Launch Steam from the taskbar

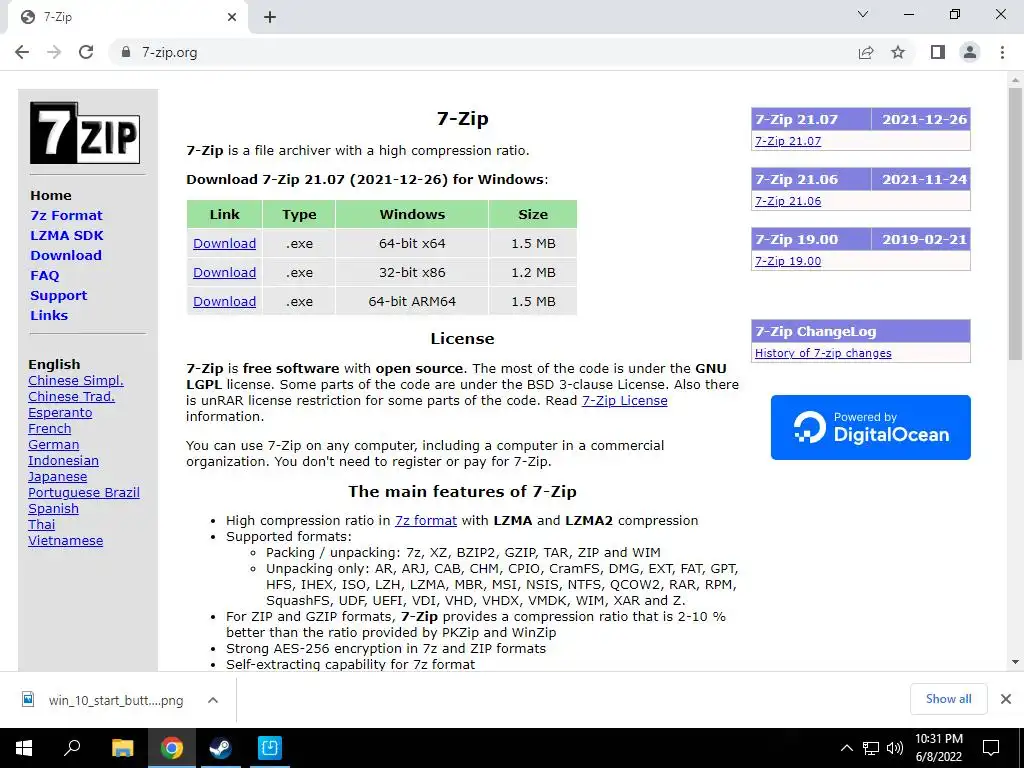[x=220, y=748]
